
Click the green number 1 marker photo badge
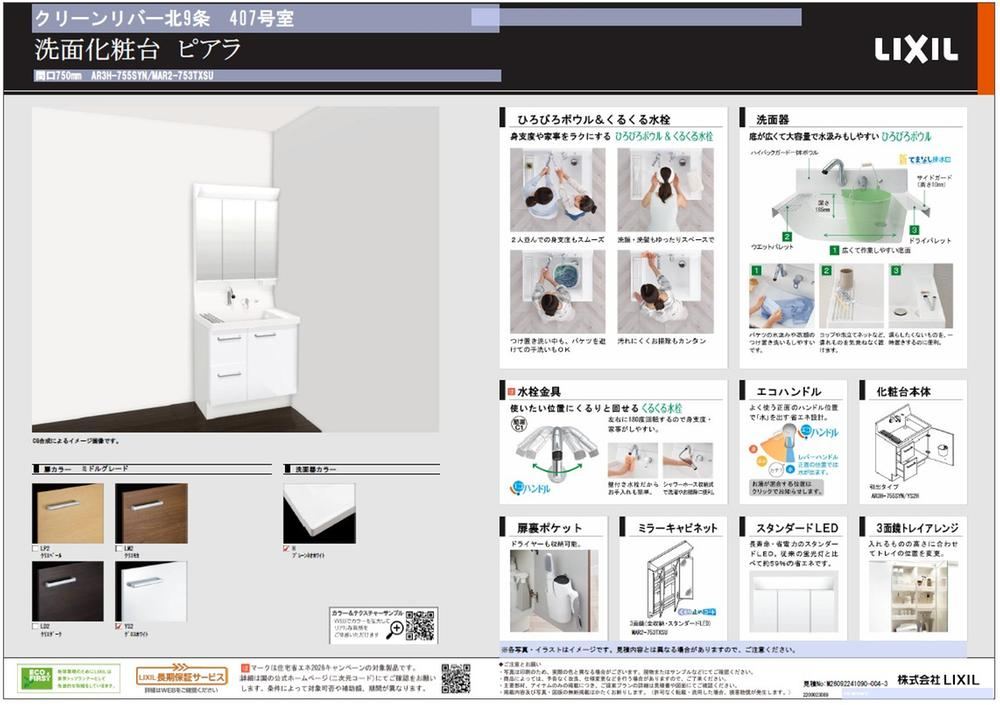coord(756,271)
